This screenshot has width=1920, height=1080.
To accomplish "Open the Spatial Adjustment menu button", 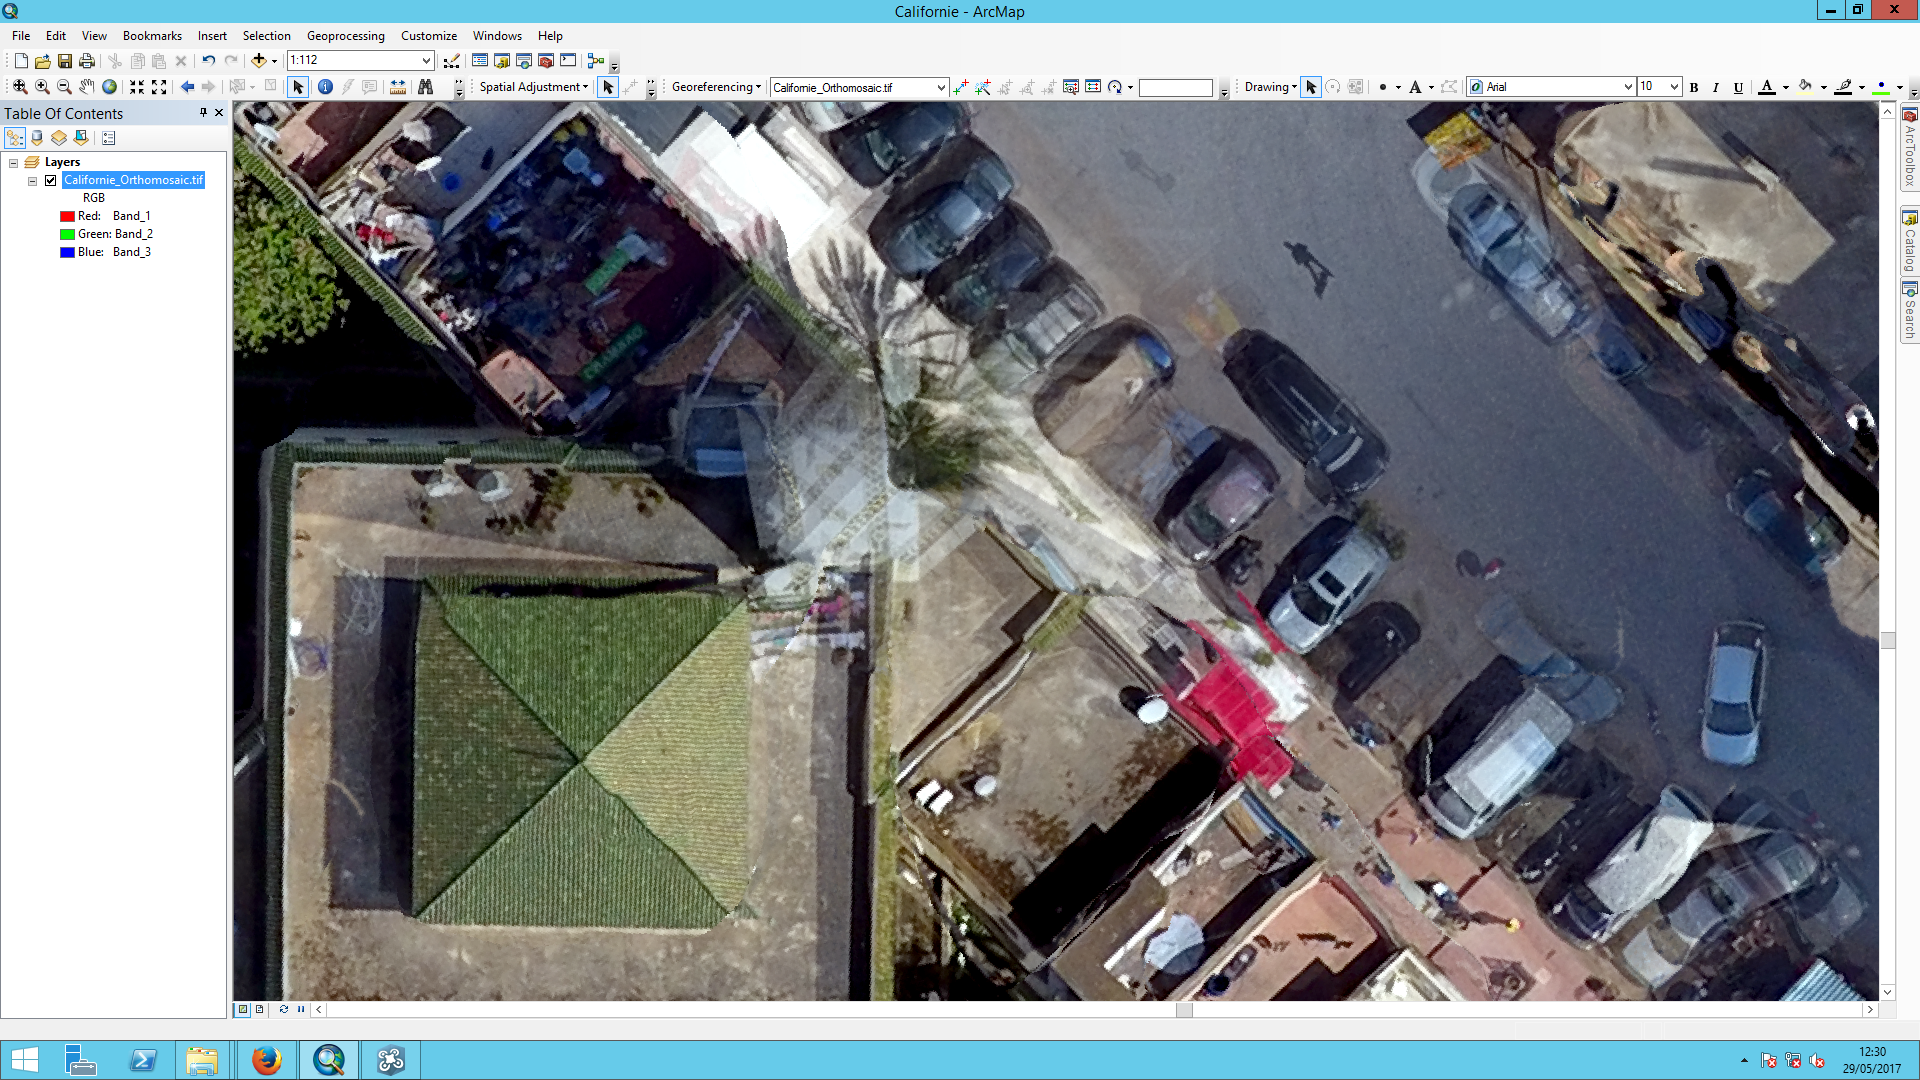I will (533, 87).
